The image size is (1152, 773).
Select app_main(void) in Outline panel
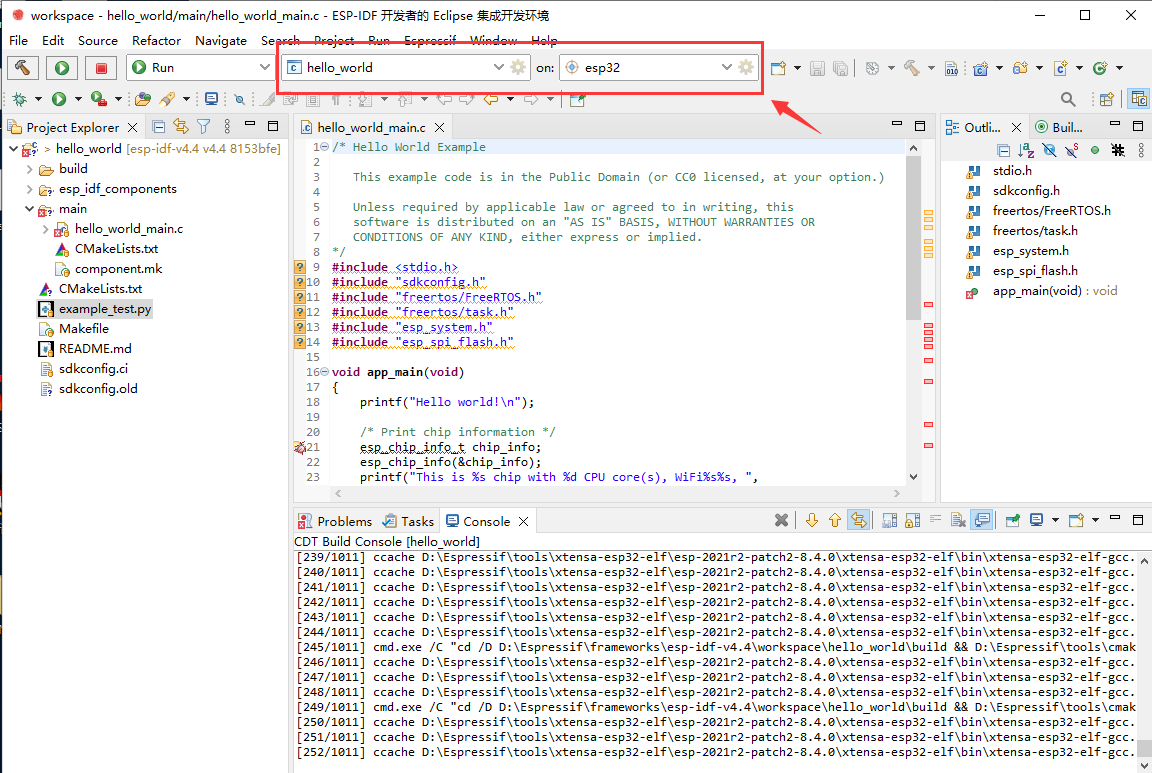tap(1054, 290)
